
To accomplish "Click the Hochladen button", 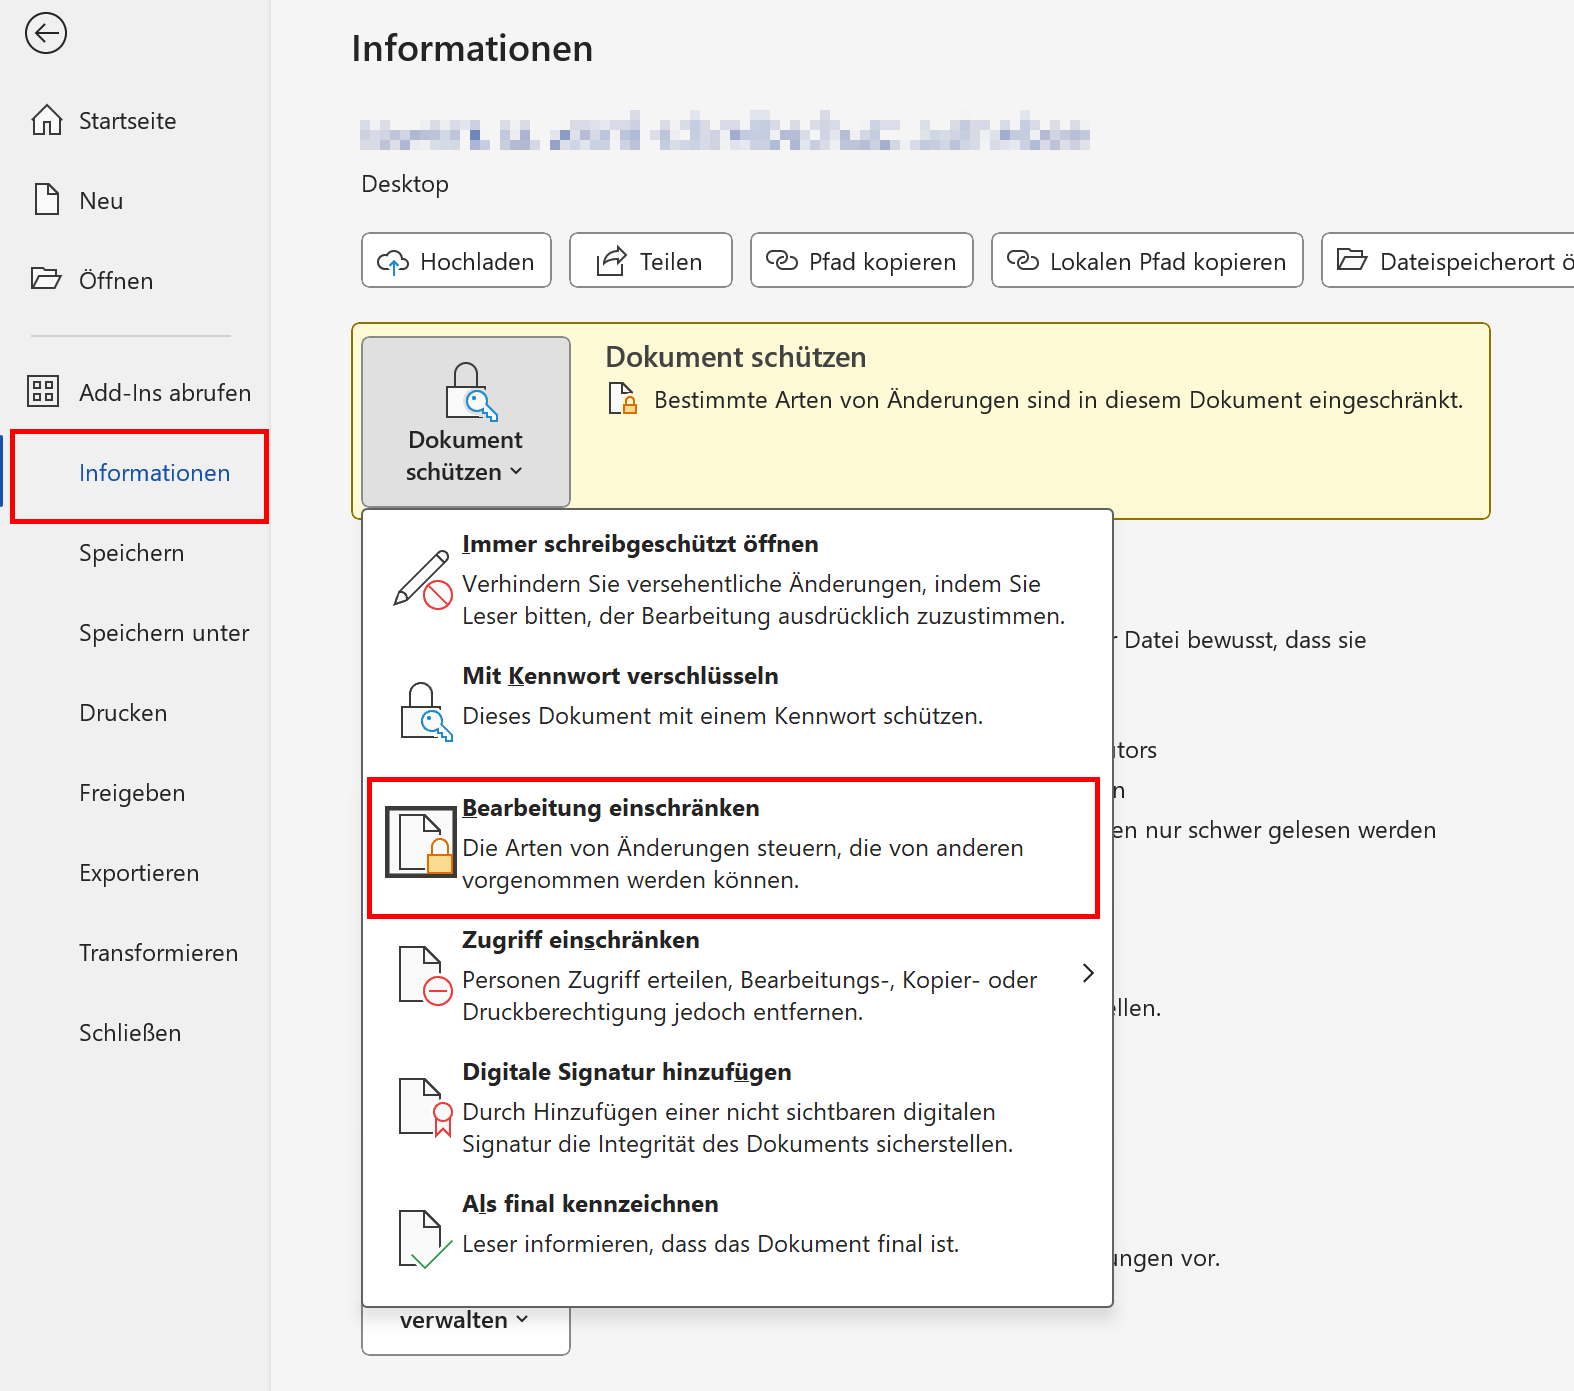I will (x=456, y=260).
